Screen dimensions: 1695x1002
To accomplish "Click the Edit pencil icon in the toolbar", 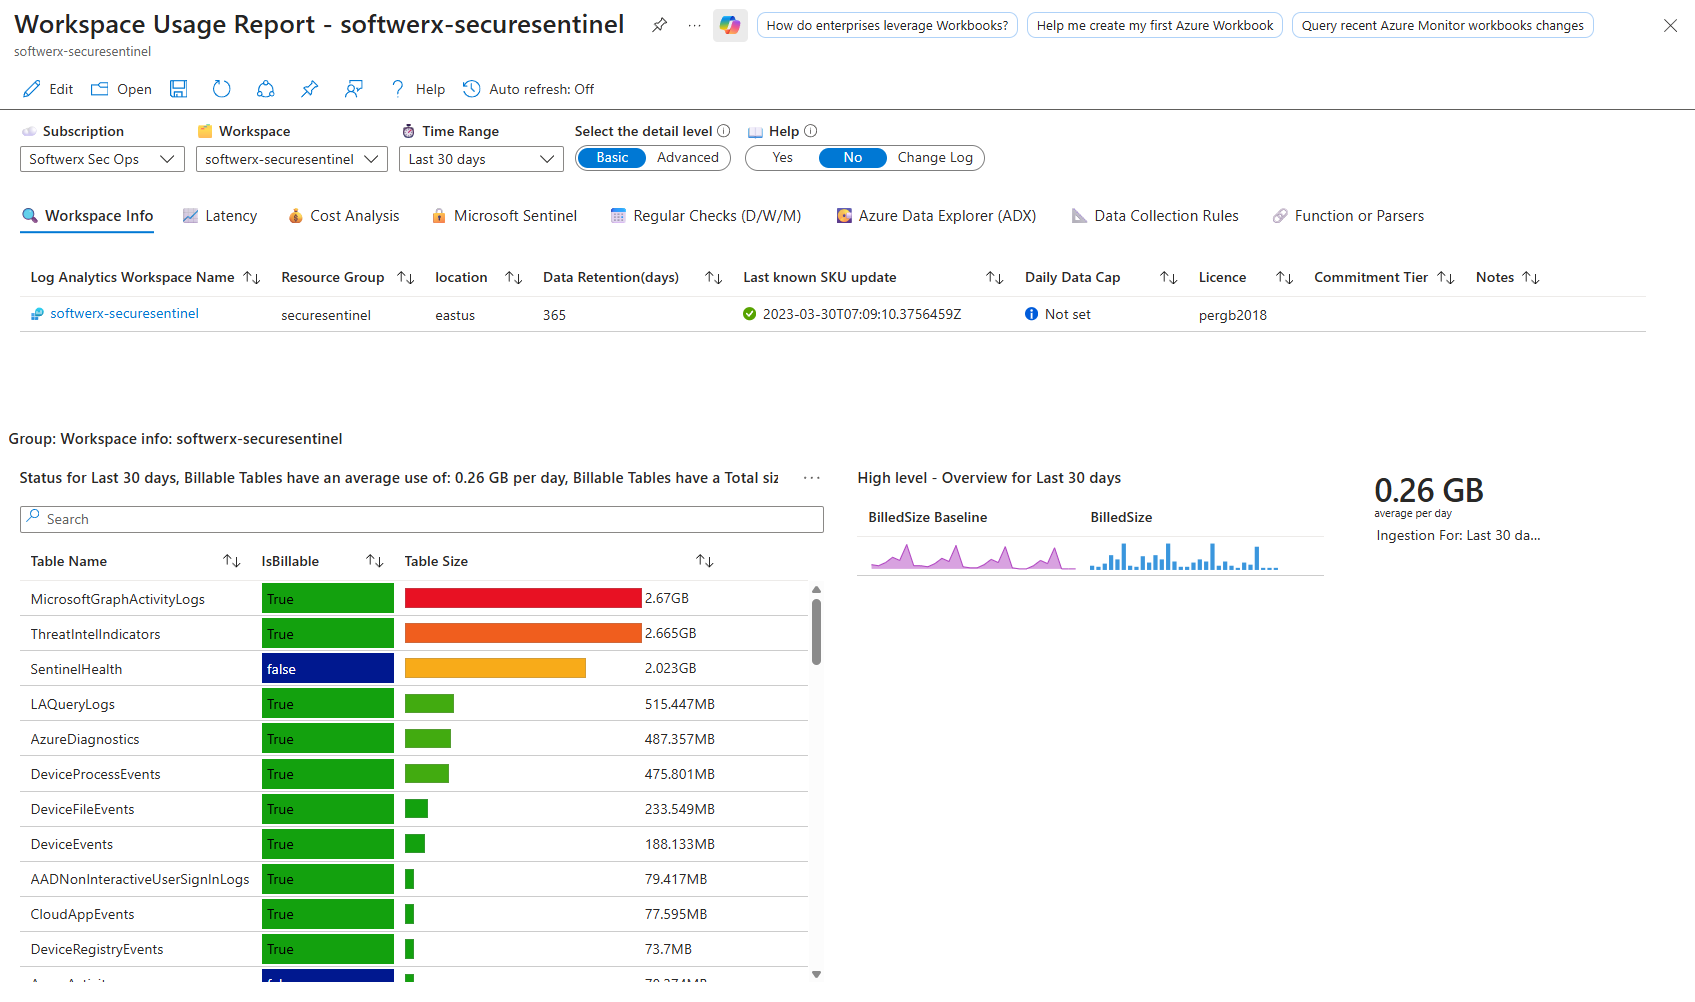I will pyautogui.click(x=32, y=89).
